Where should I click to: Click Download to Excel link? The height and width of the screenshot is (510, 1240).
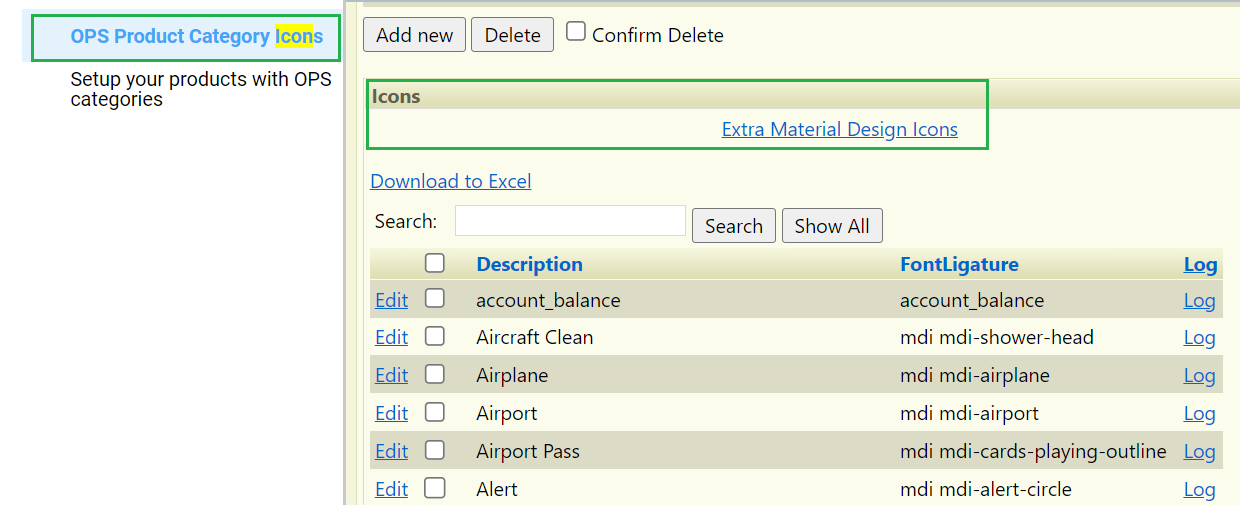point(451,181)
